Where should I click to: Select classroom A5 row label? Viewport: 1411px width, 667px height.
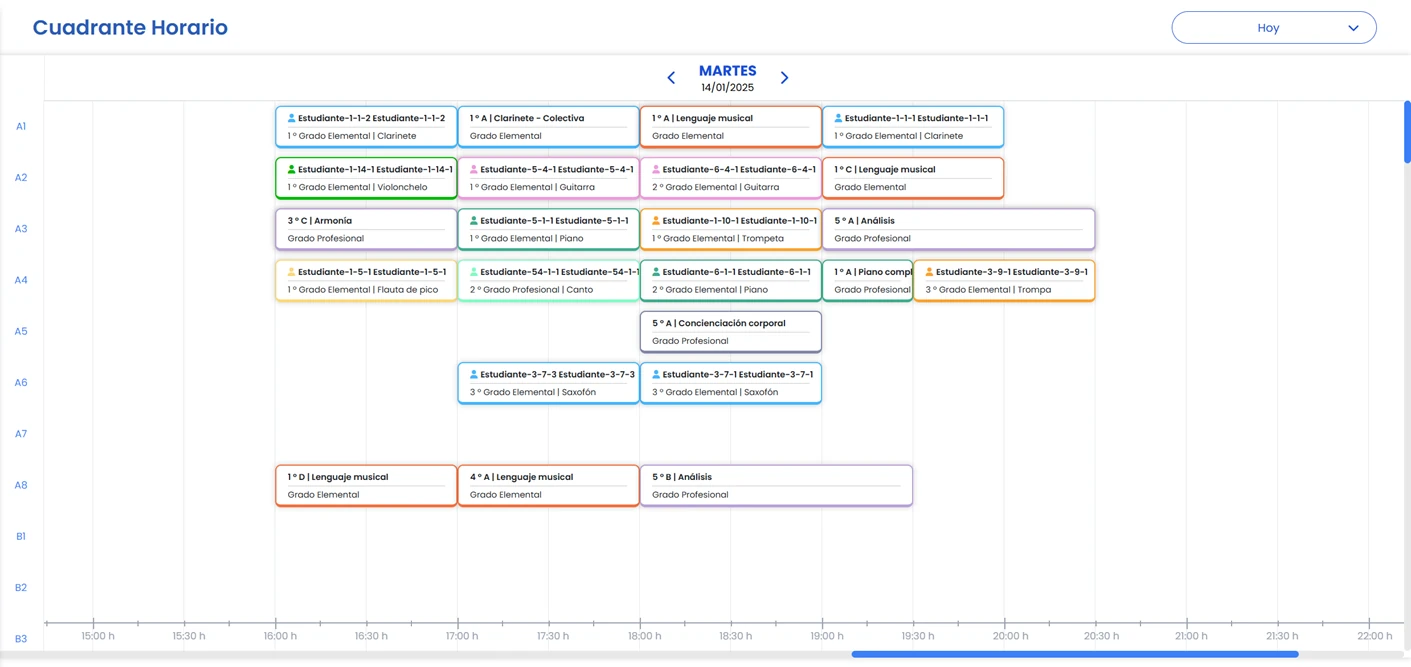coord(21,331)
